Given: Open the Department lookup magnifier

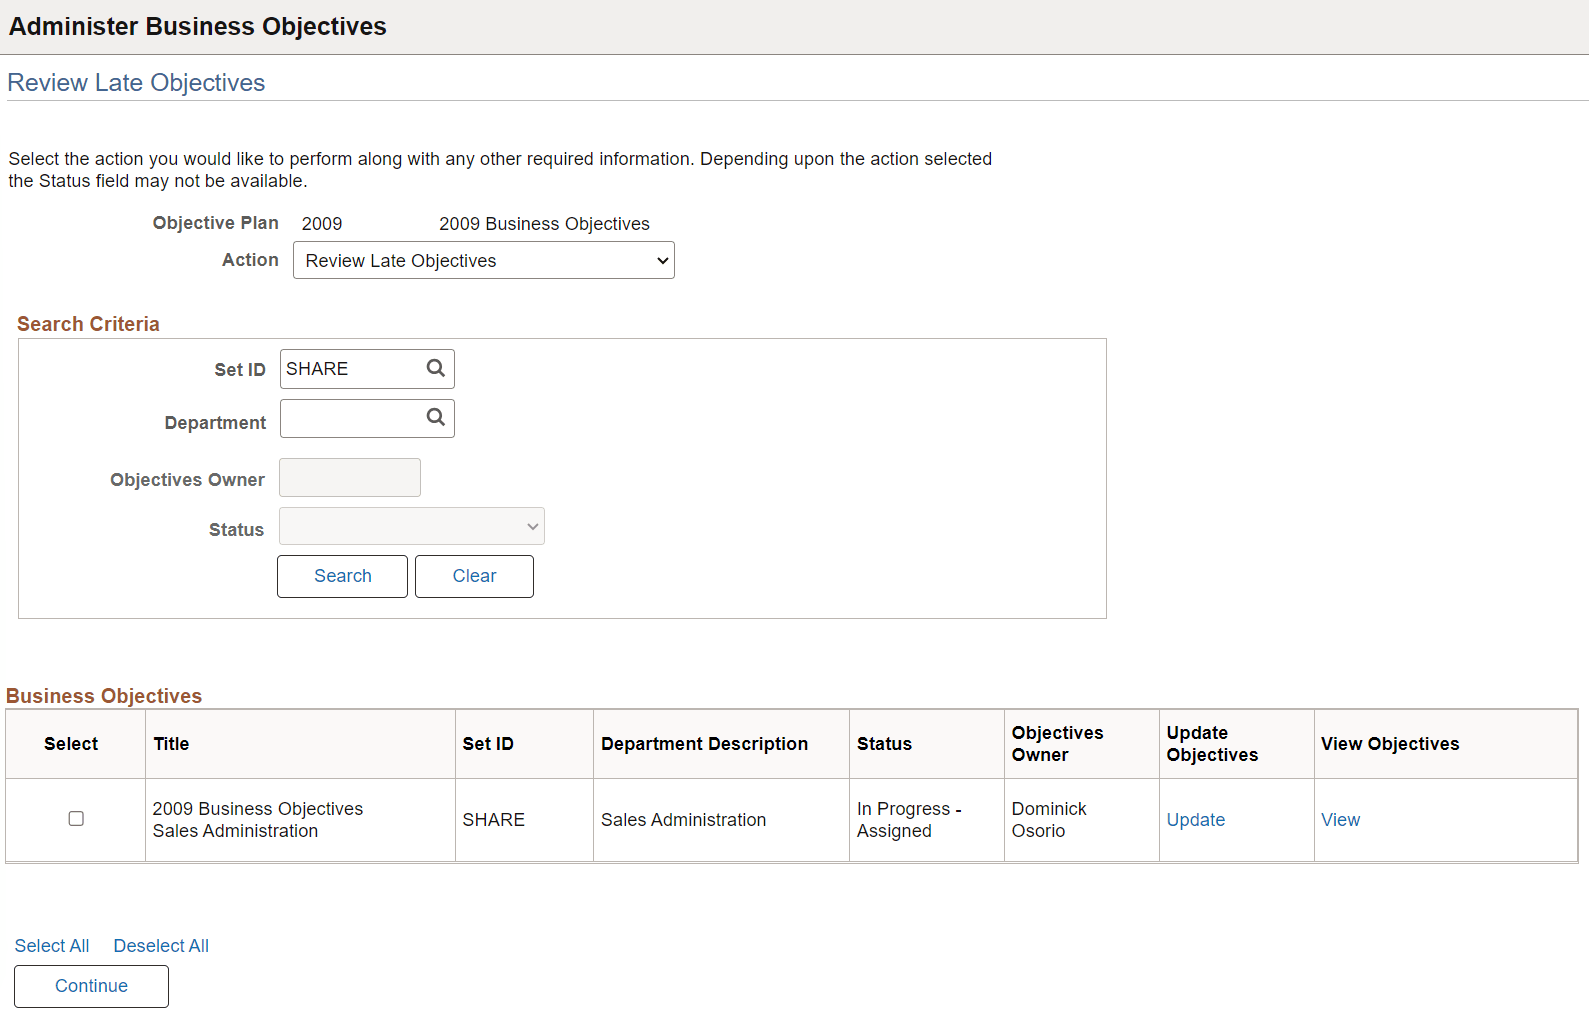Looking at the screenshot, I should 436,417.
